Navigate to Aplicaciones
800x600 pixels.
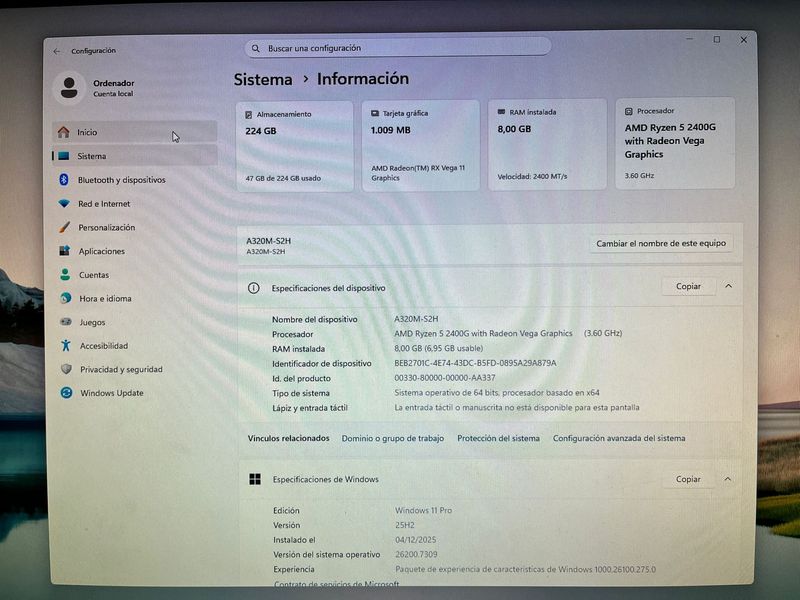(x=135, y=251)
